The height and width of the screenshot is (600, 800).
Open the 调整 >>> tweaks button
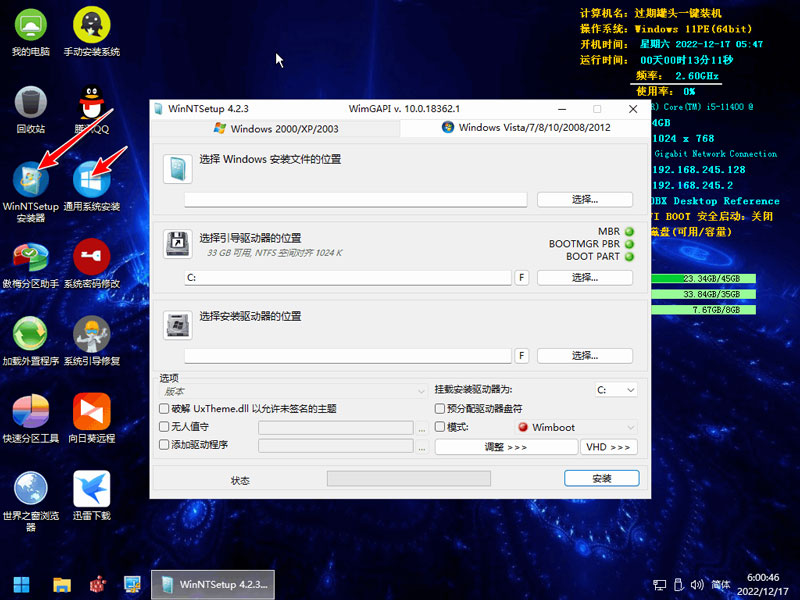tap(506, 447)
